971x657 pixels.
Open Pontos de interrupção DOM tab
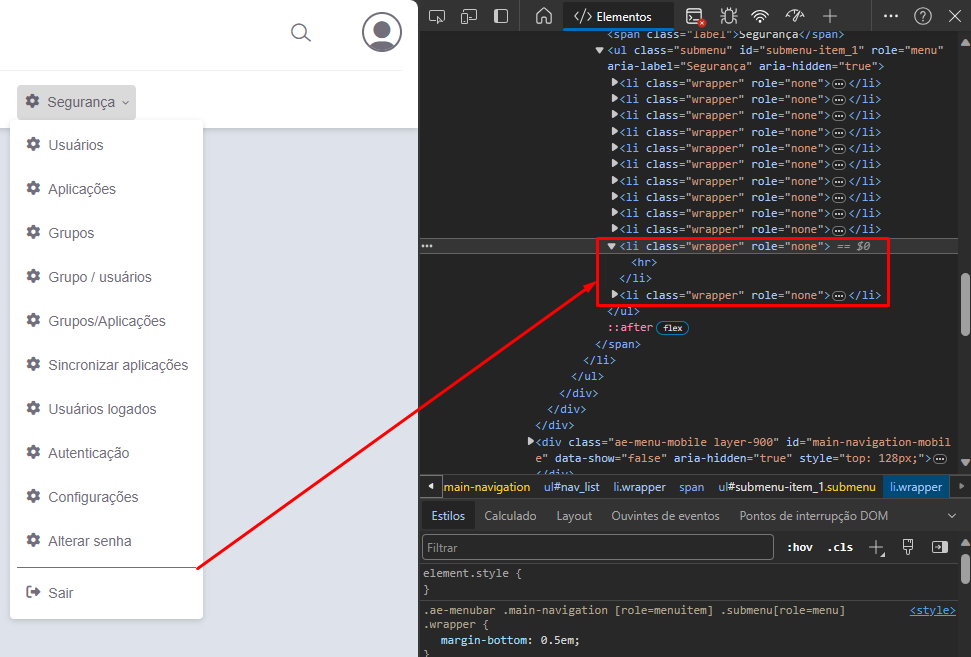[x=813, y=516]
